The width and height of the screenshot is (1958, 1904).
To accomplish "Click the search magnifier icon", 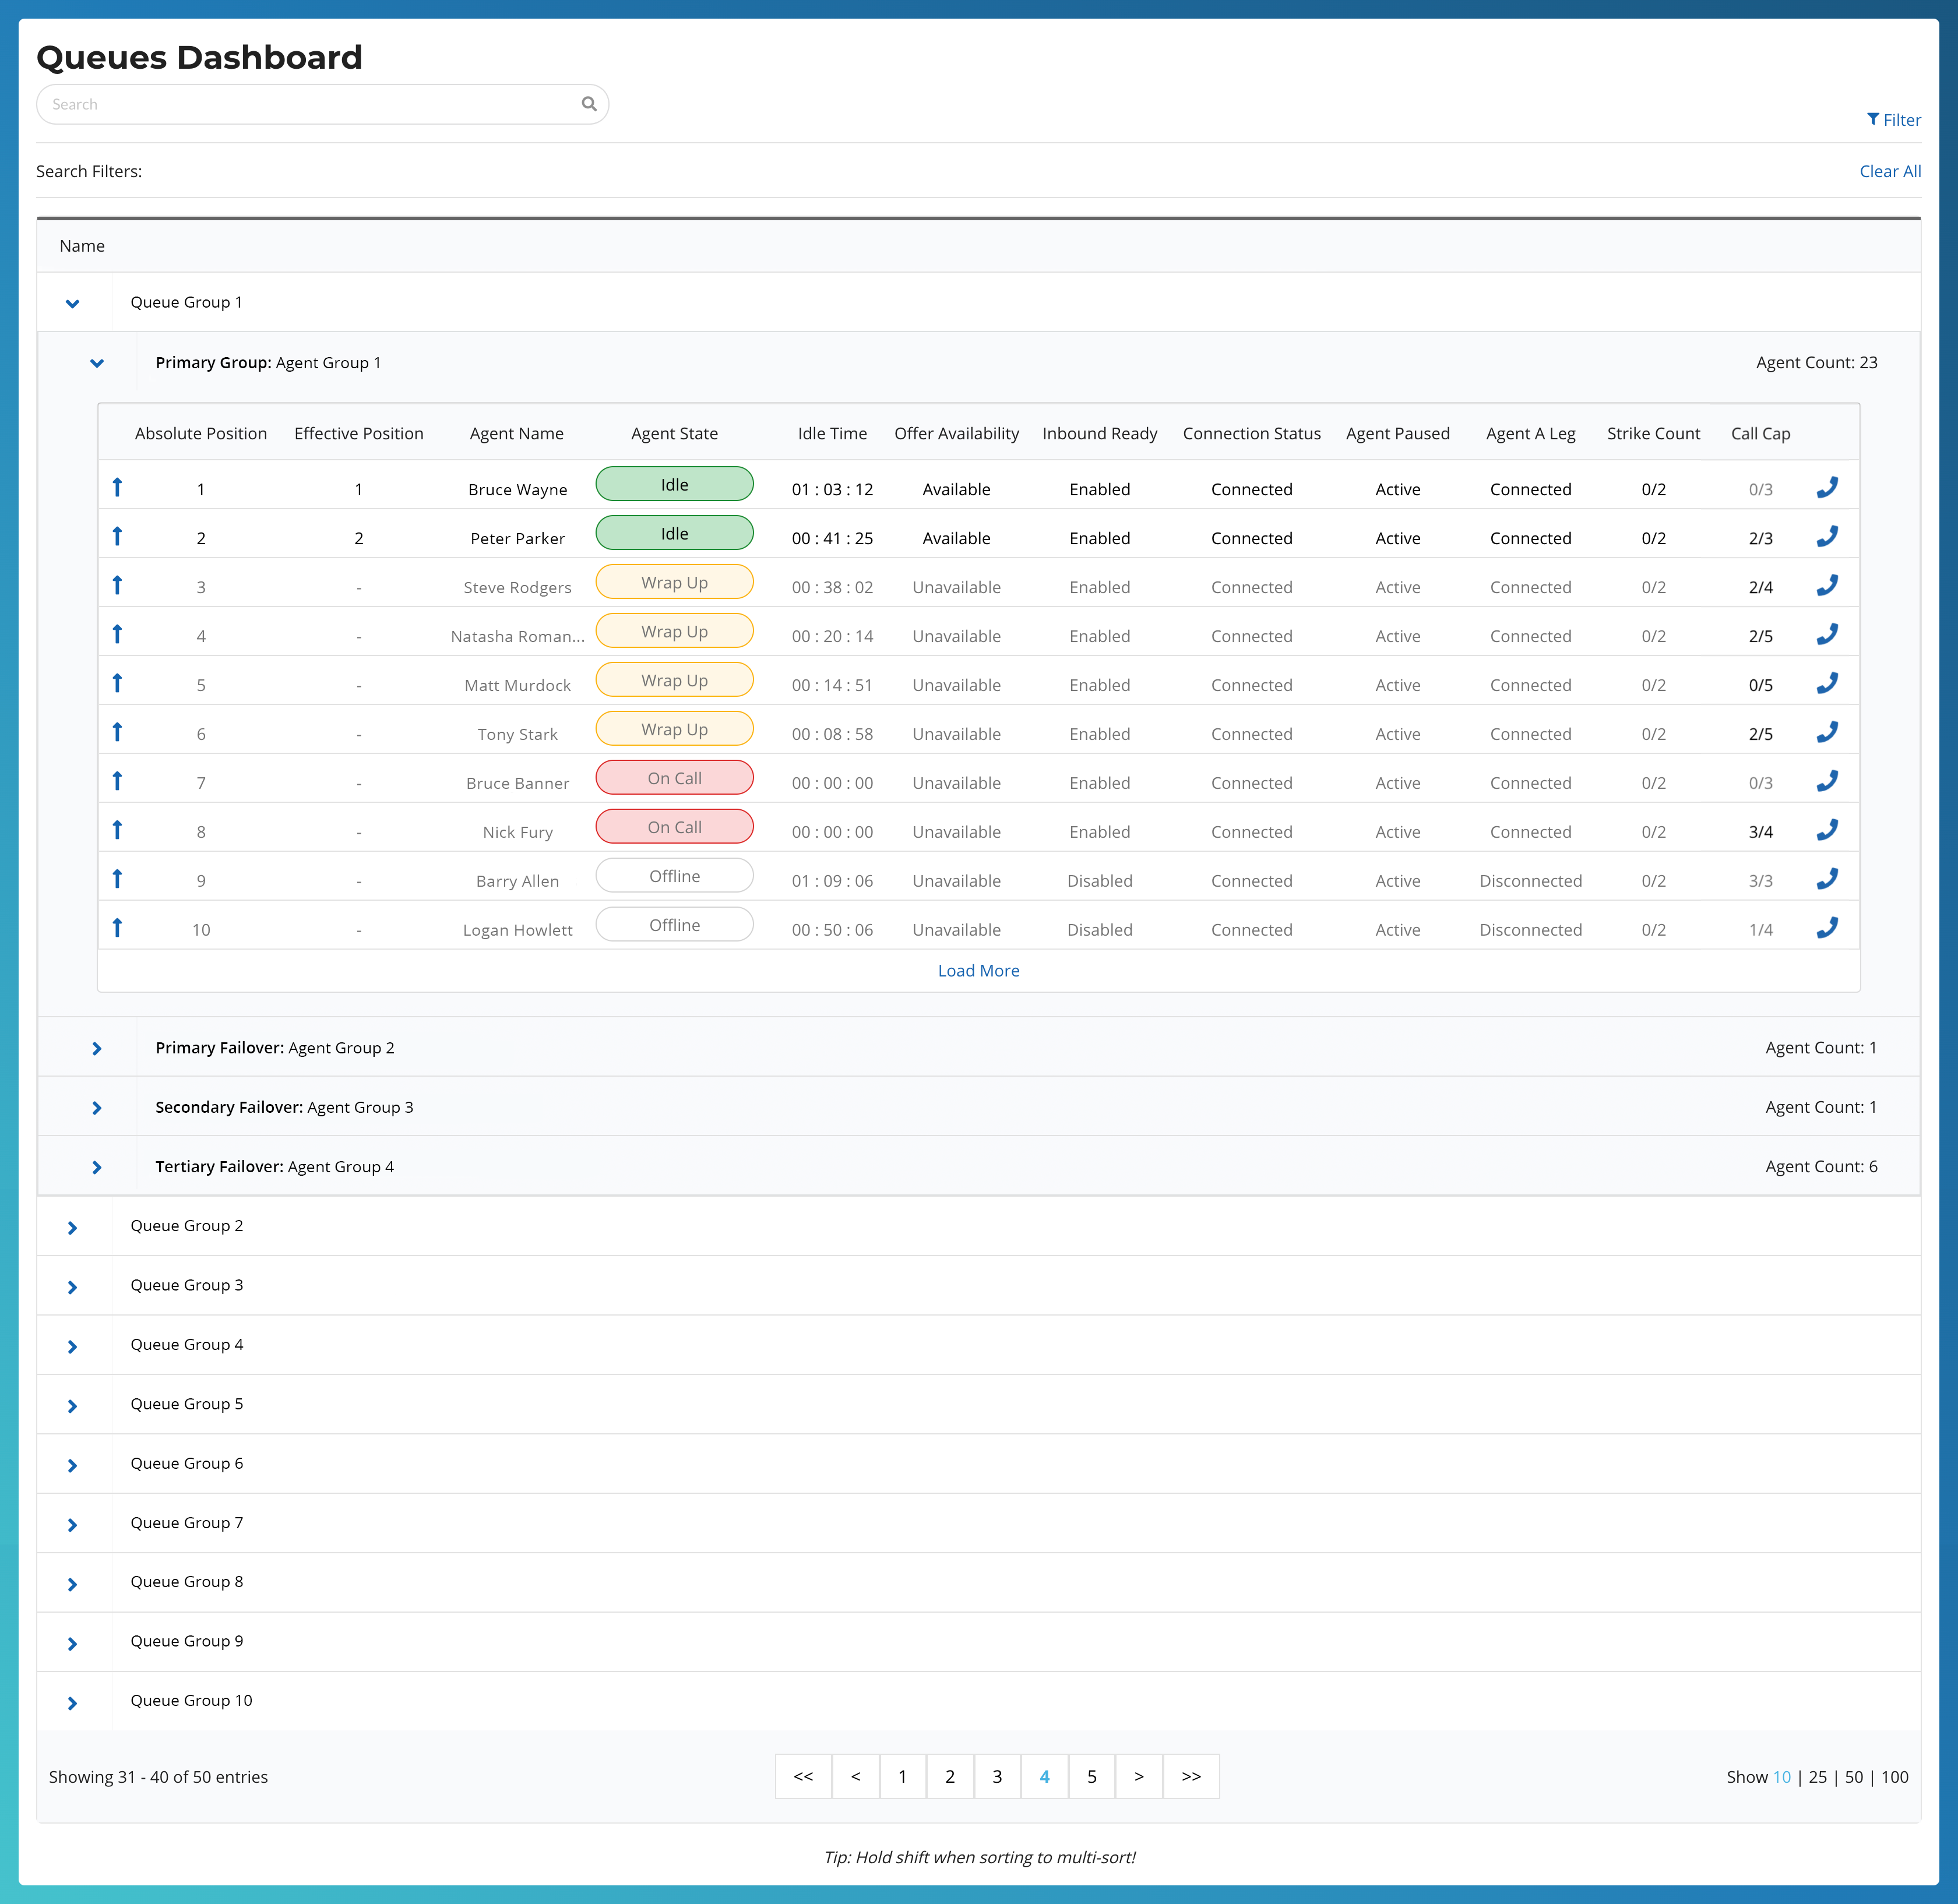I will coord(589,104).
